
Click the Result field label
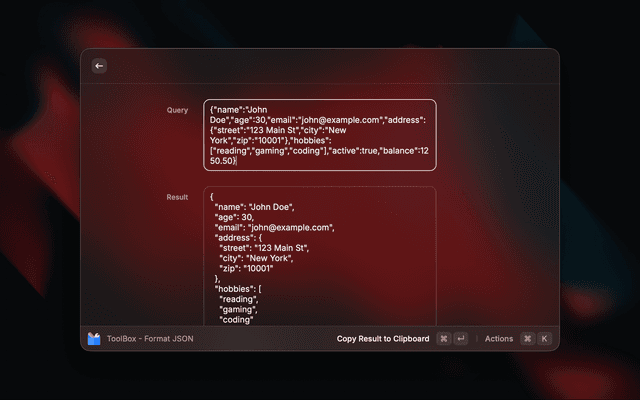click(x=177, y=197)
